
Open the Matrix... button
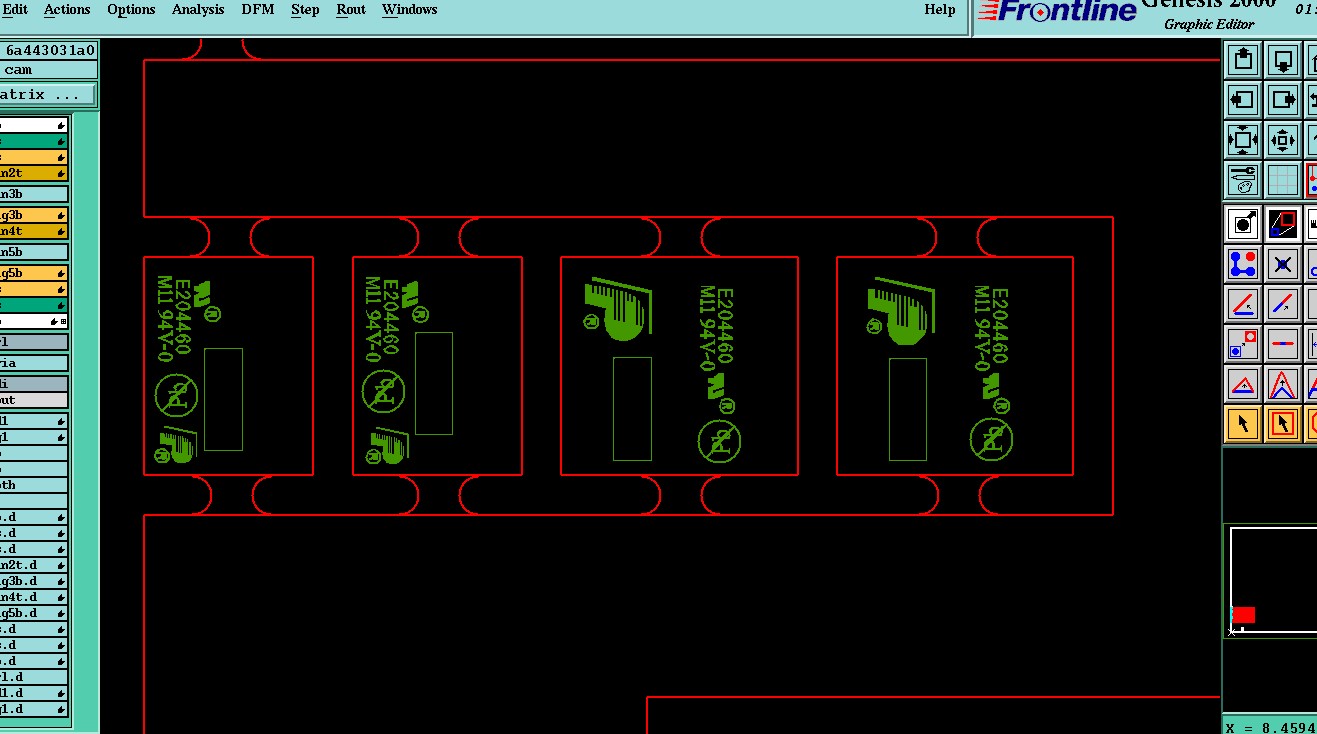tap(47, 95)
